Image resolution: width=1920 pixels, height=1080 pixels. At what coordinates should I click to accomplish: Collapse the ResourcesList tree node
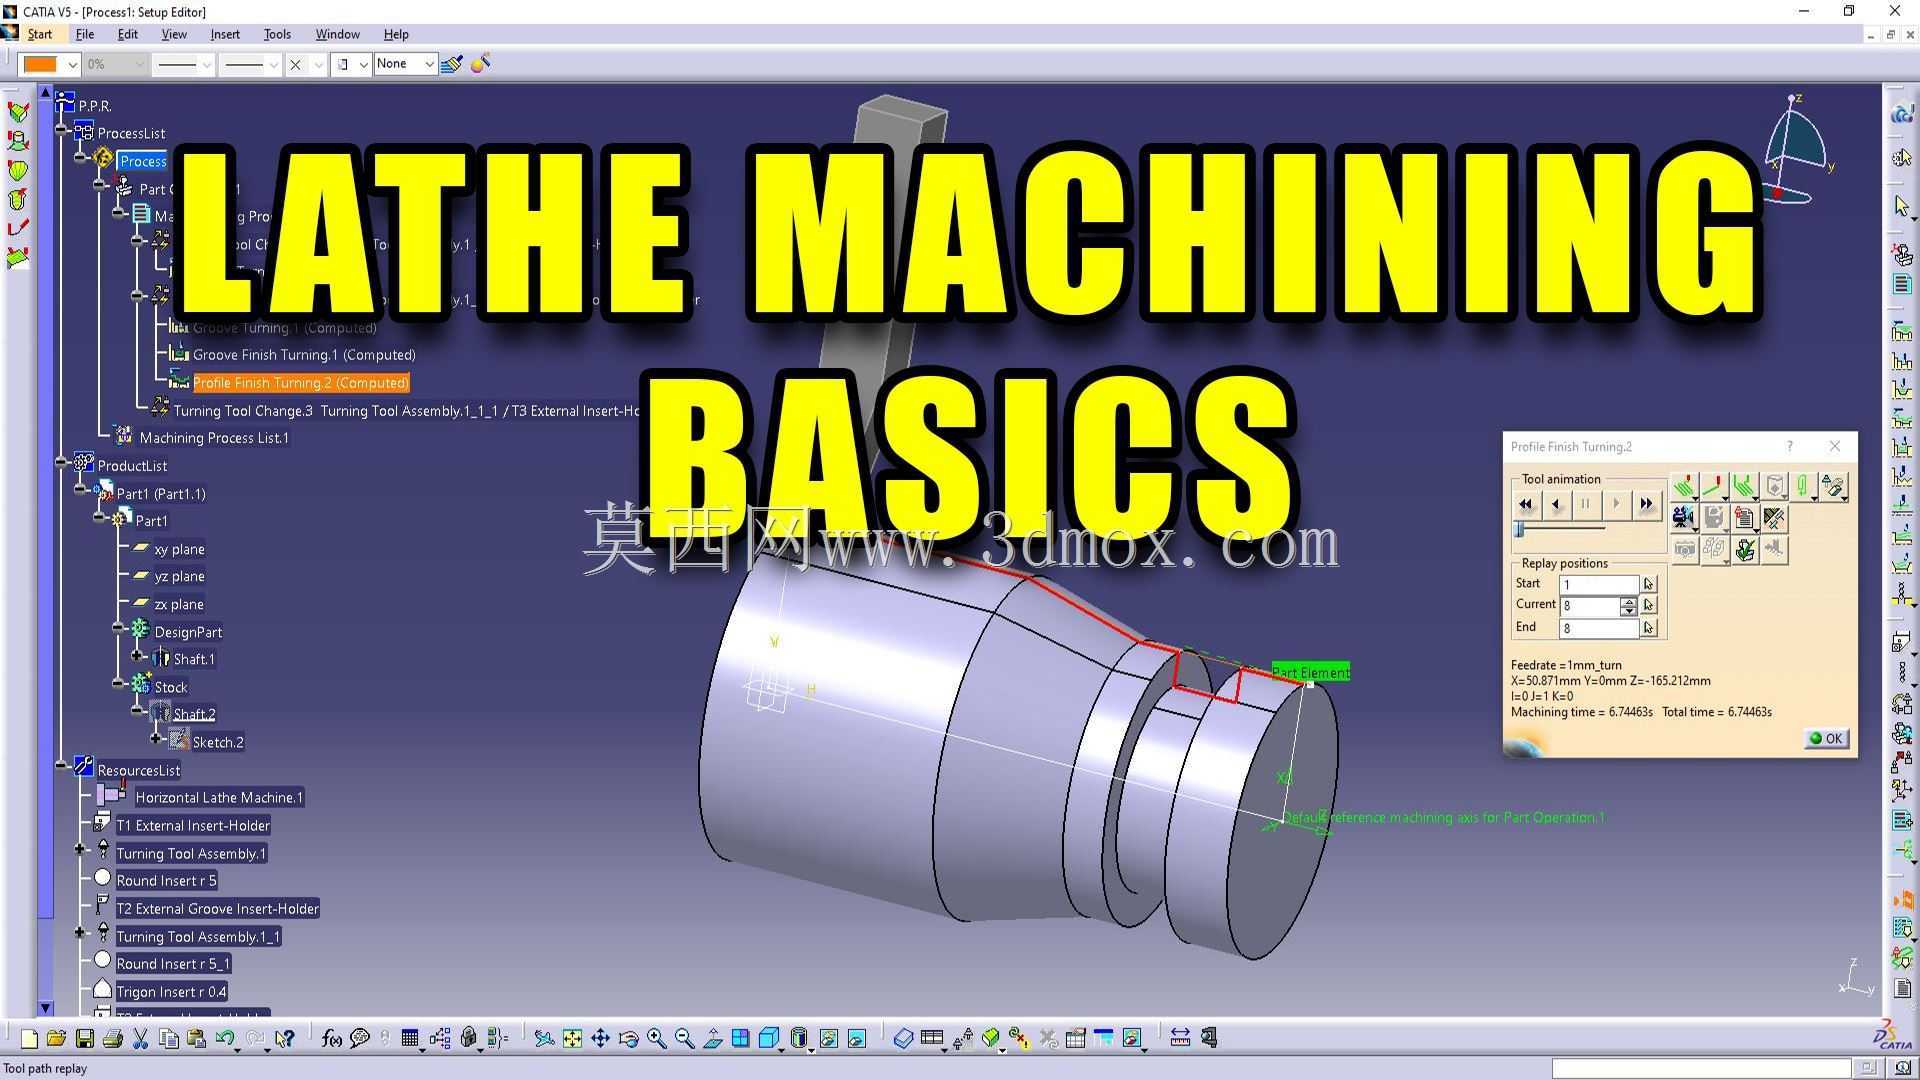click(62, 767)
